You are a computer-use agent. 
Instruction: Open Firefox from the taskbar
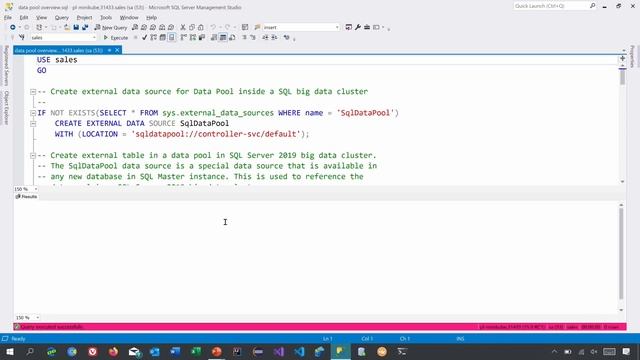[x=113, y=351]
